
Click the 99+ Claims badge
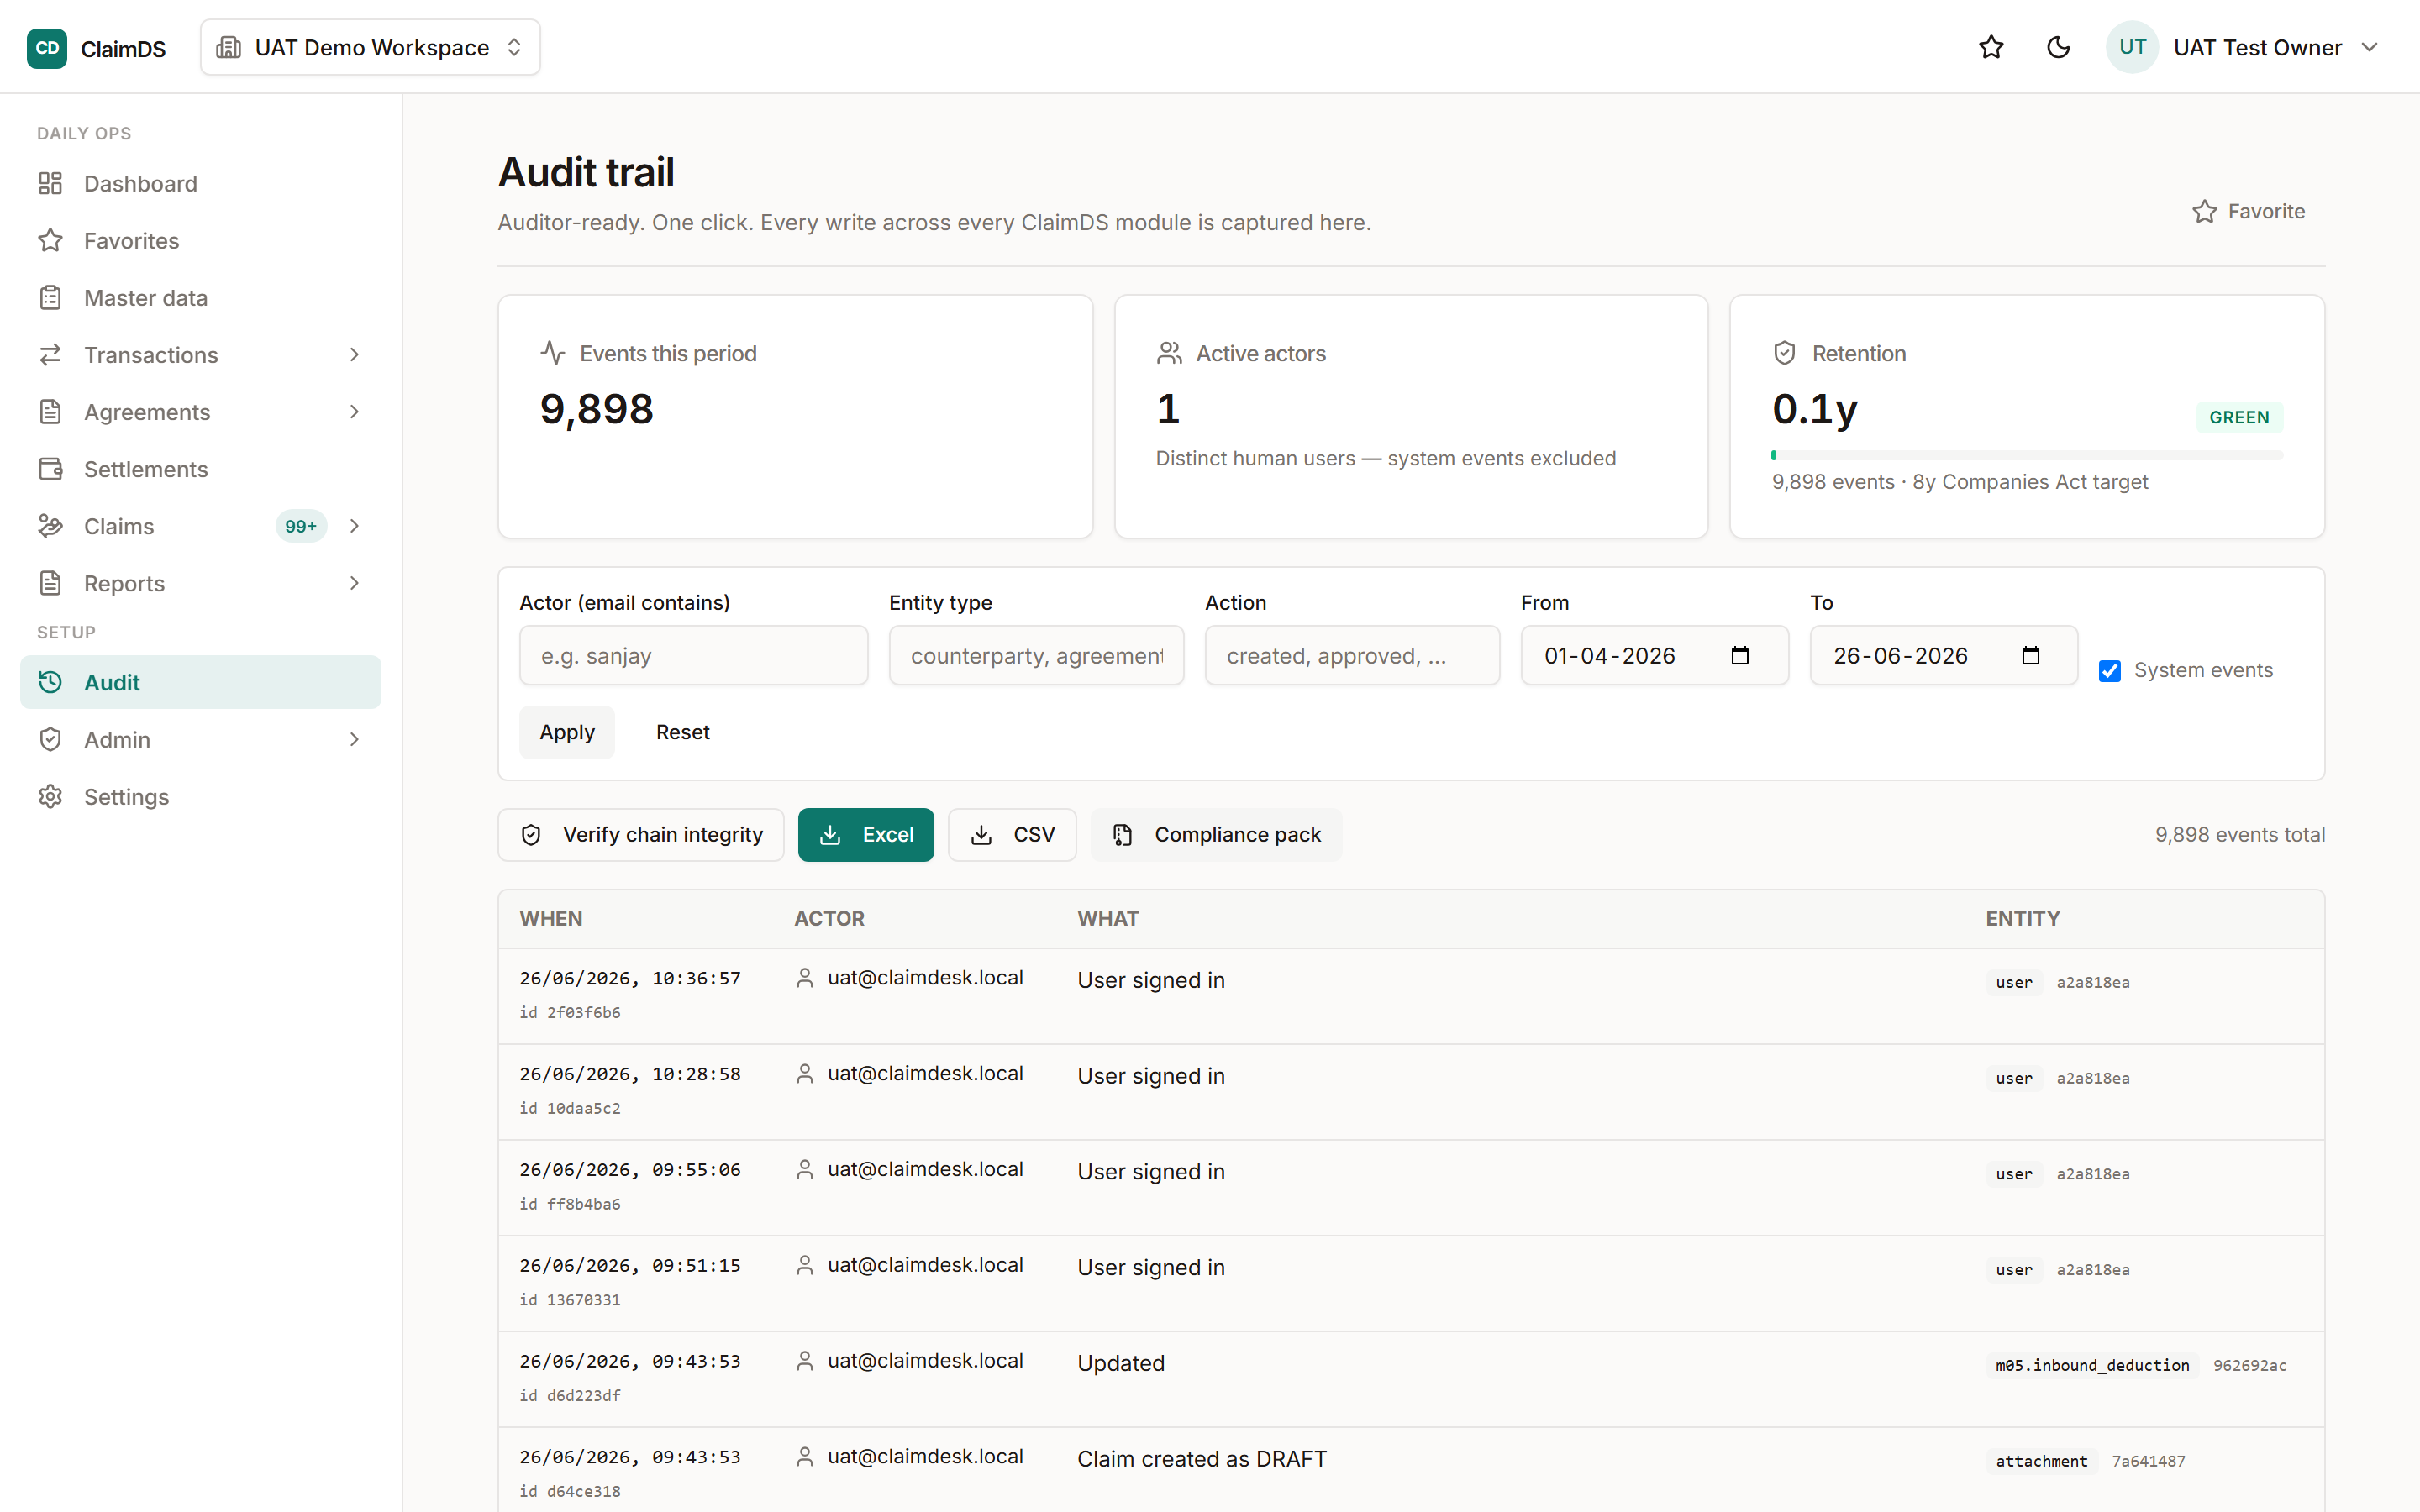pyautogui.click(x=301, y=526)
